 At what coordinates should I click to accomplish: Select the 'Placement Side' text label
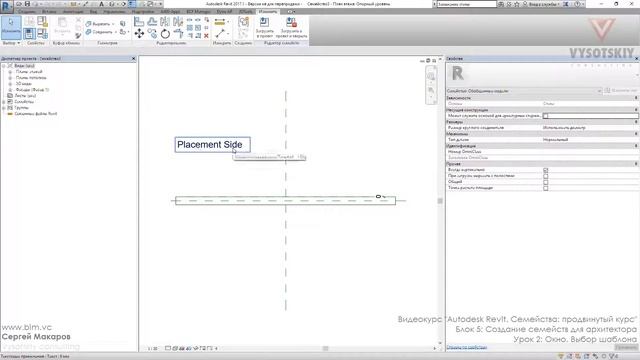coord(213,145)
